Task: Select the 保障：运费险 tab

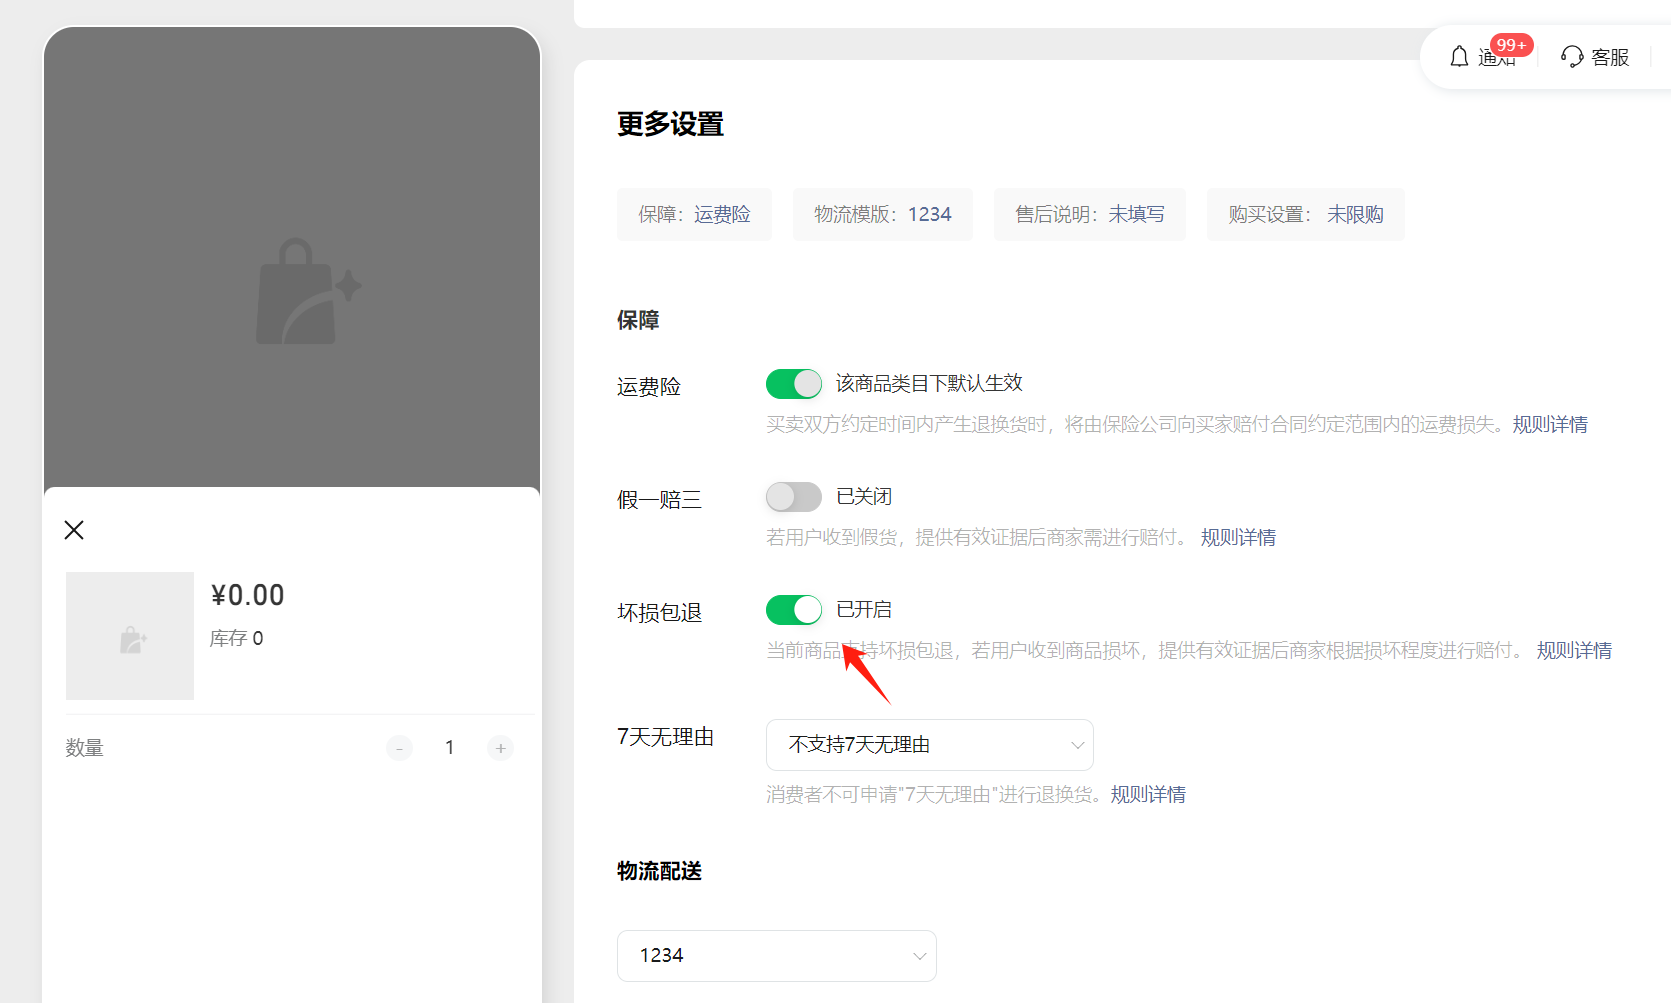Action: pyautogui.click(x=694, y=213)
